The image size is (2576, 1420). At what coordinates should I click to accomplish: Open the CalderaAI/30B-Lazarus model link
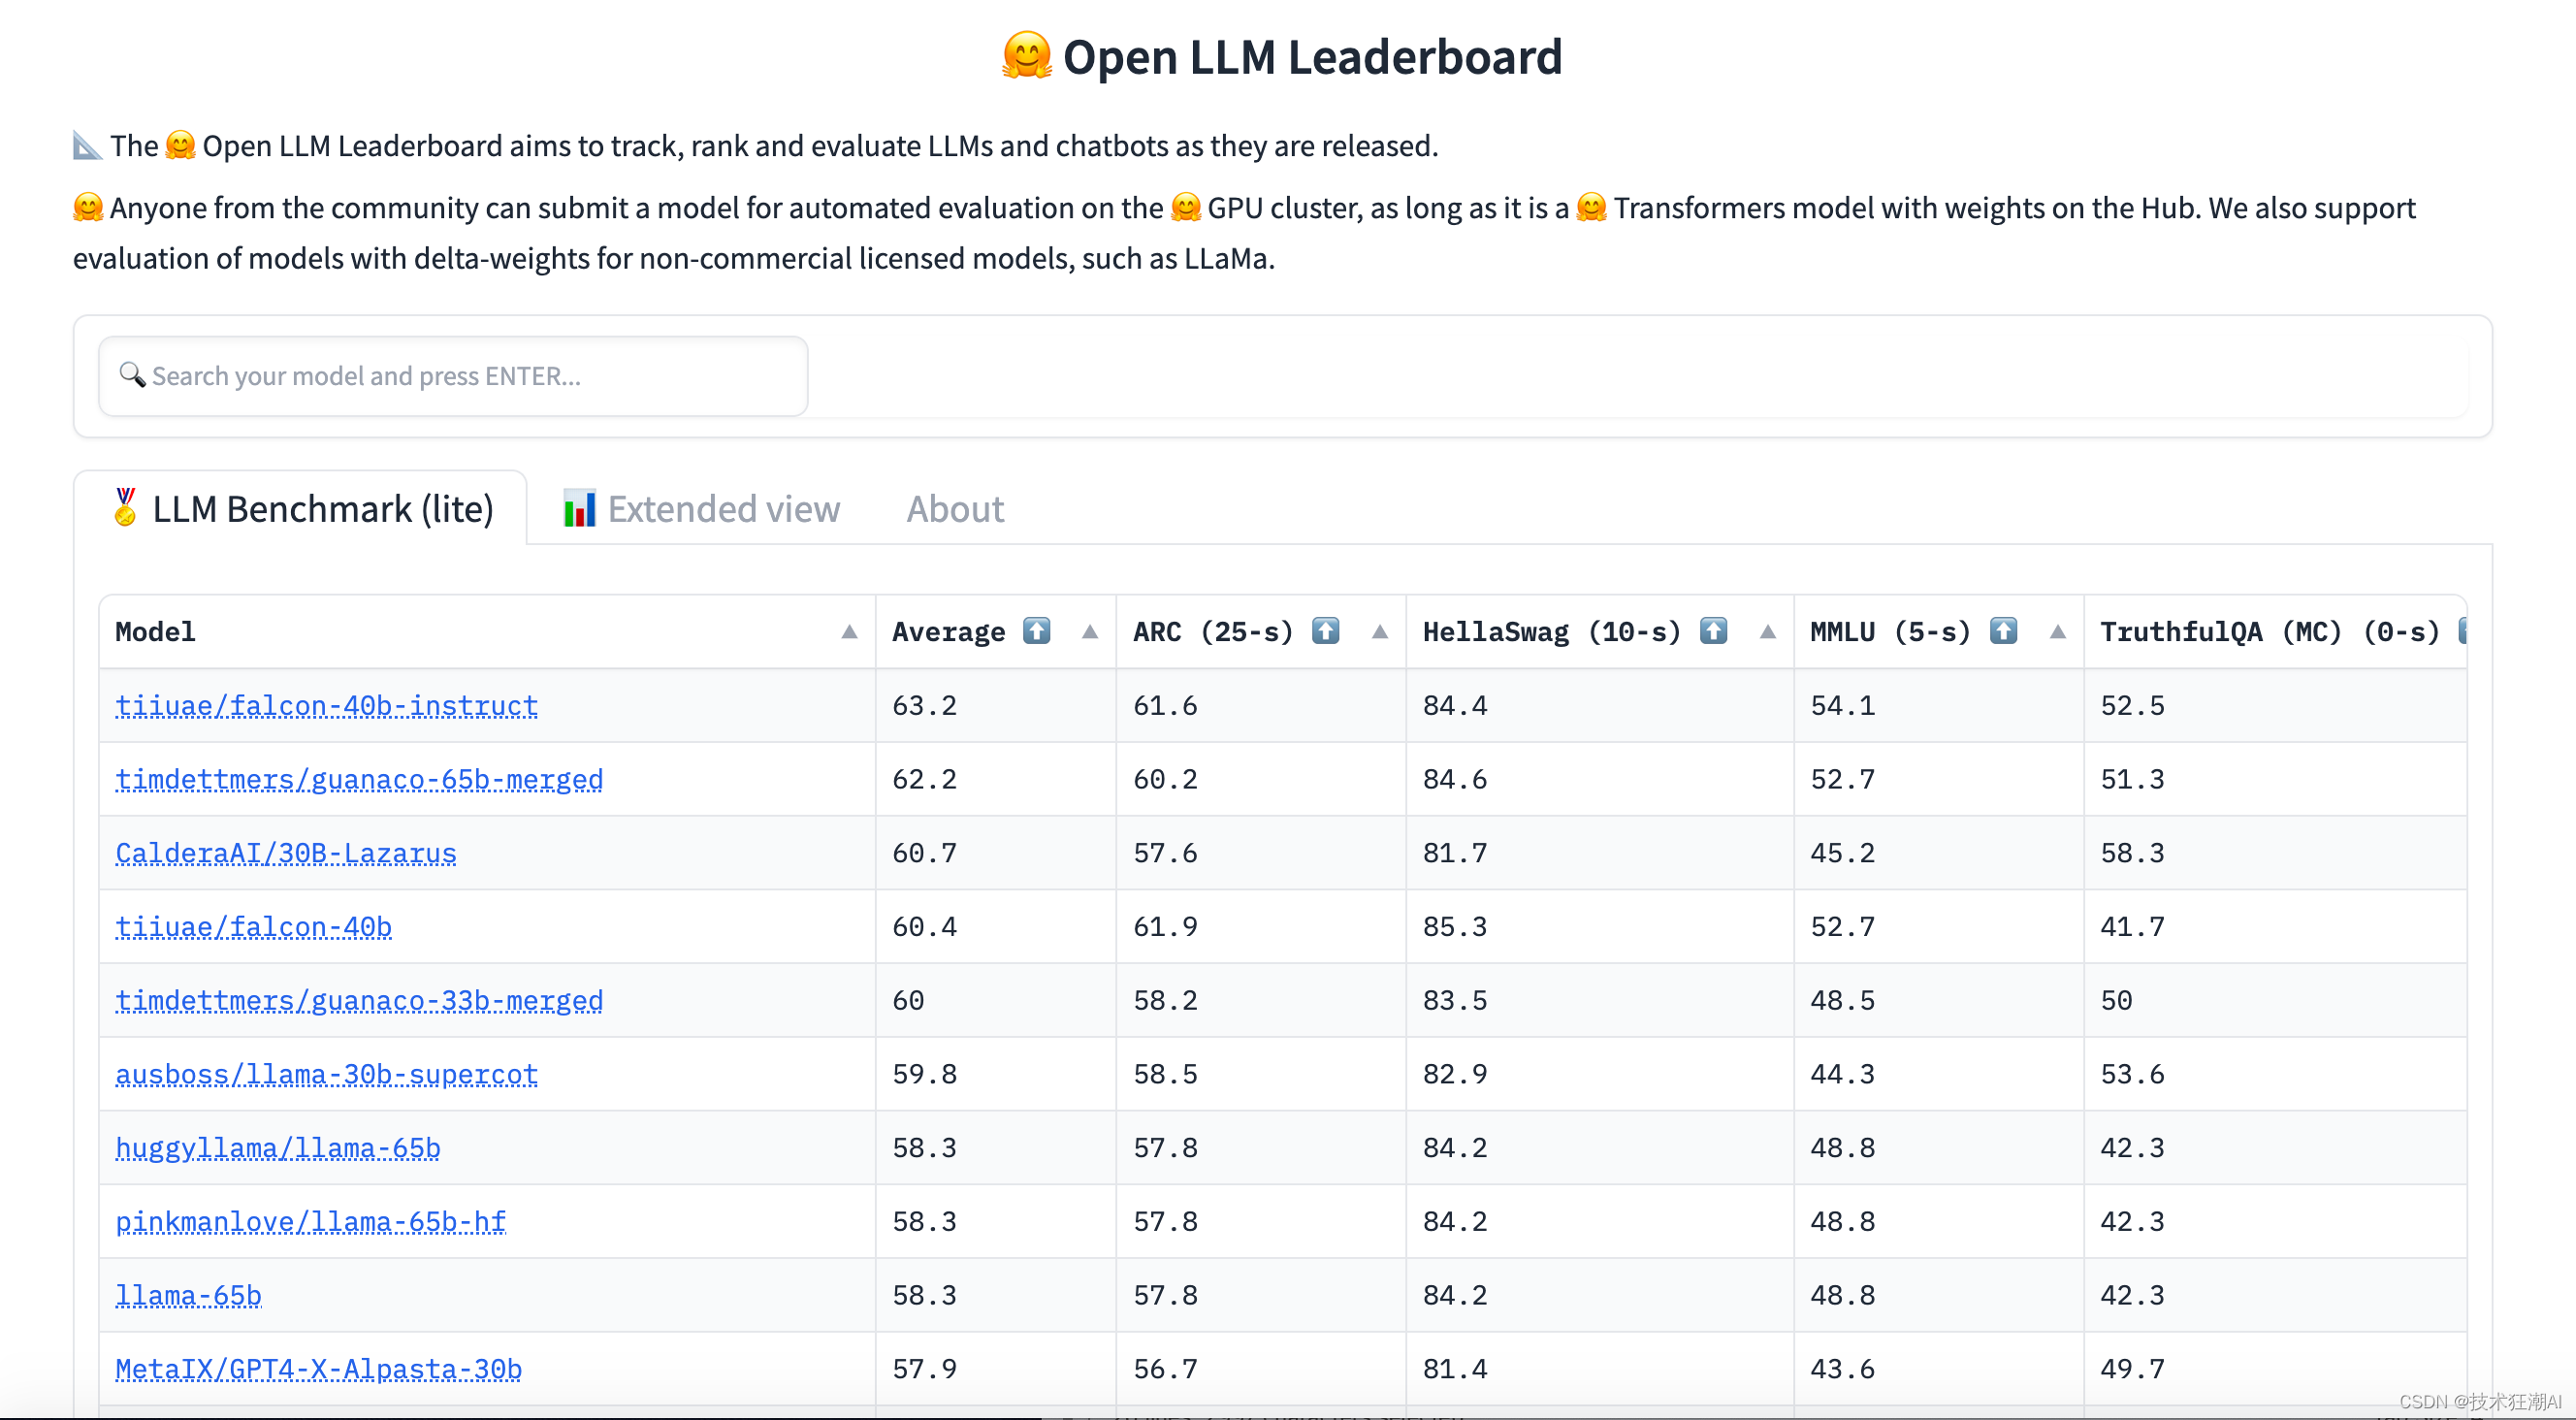(286, 852)
